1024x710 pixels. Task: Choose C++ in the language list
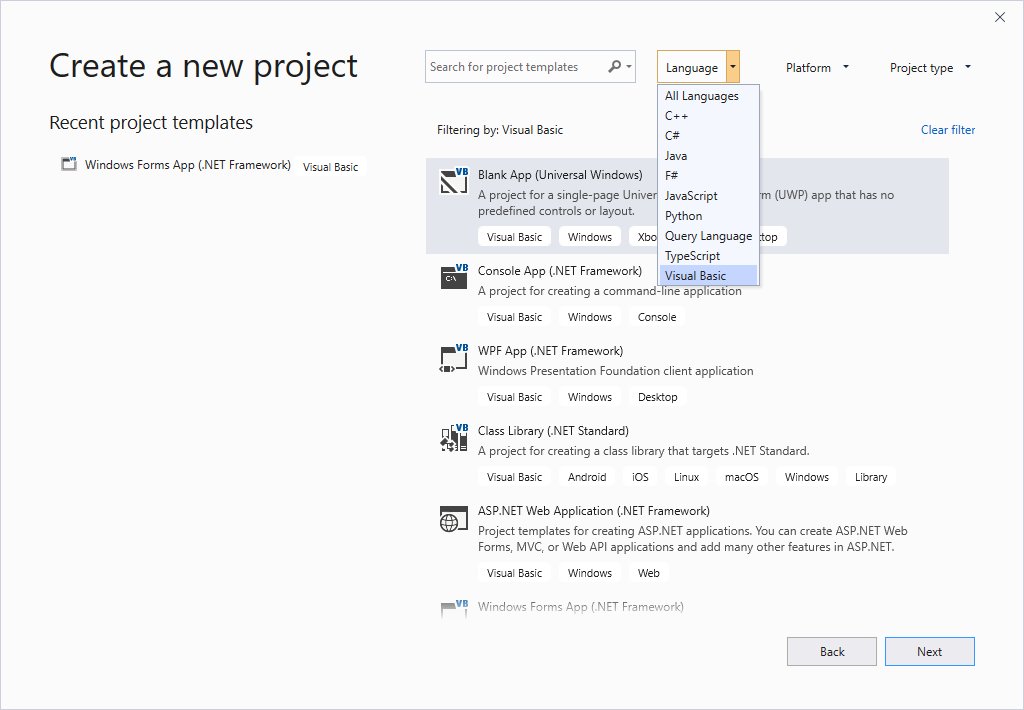click(x=708, y=116)
